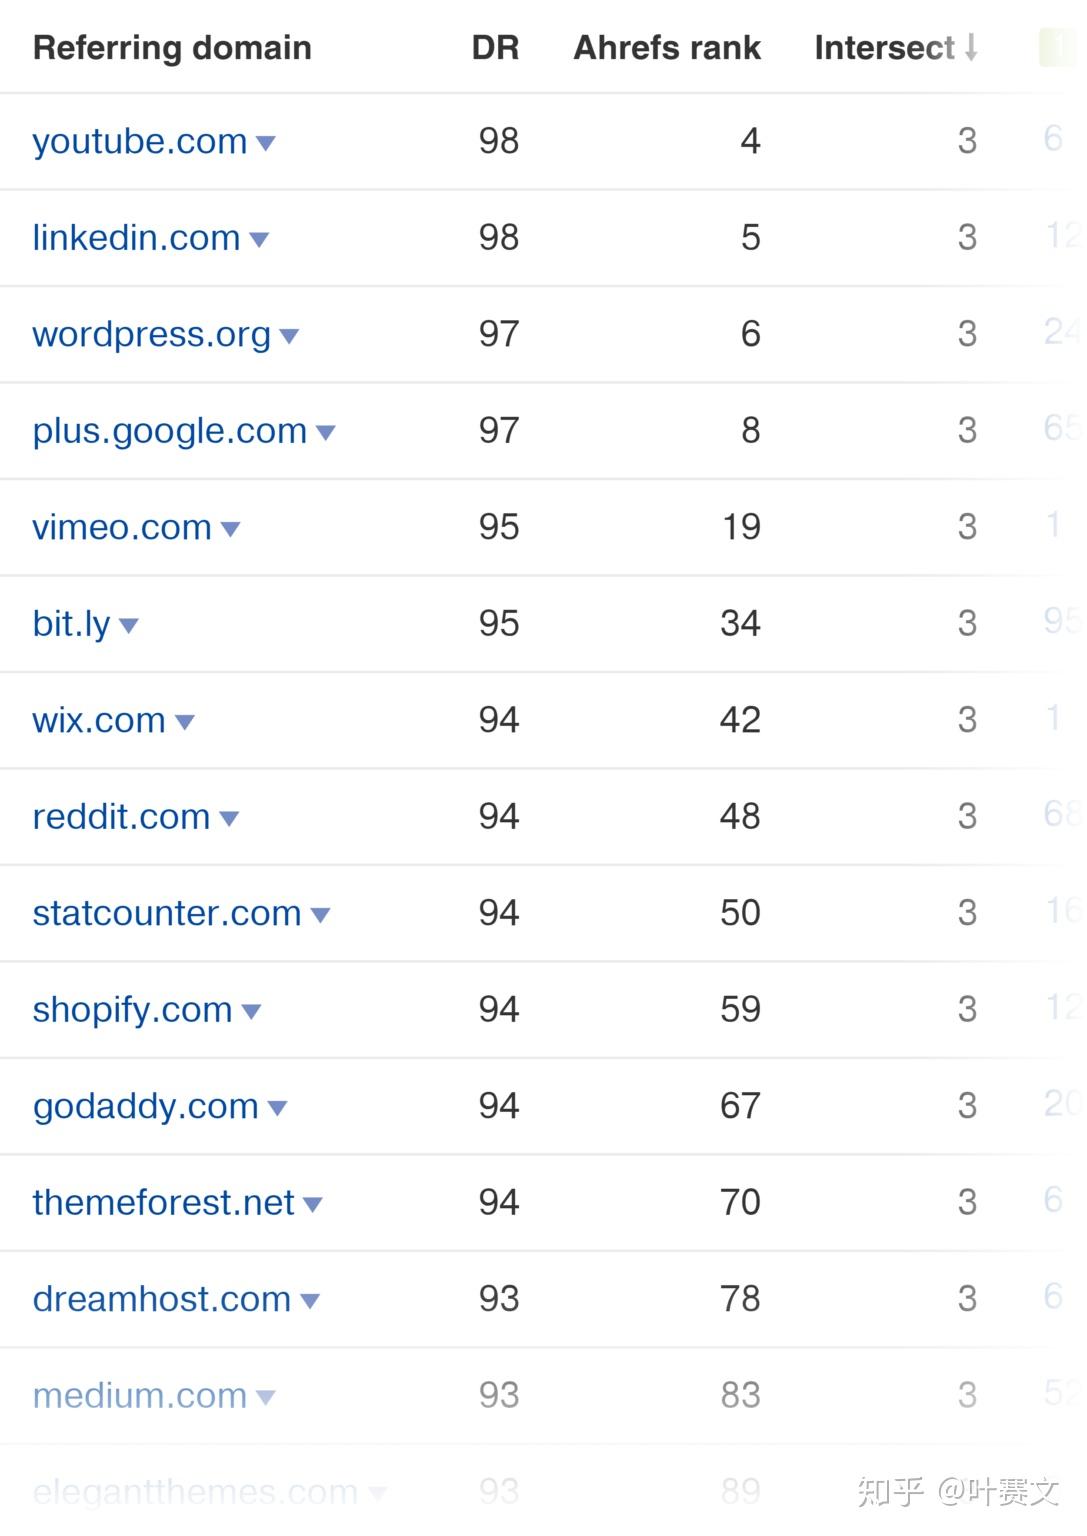The height and width of the screenshot is (1536, 1087).
Task: Expand the themeforest.net dropdown caret
Action: [x=312, y=1205]
